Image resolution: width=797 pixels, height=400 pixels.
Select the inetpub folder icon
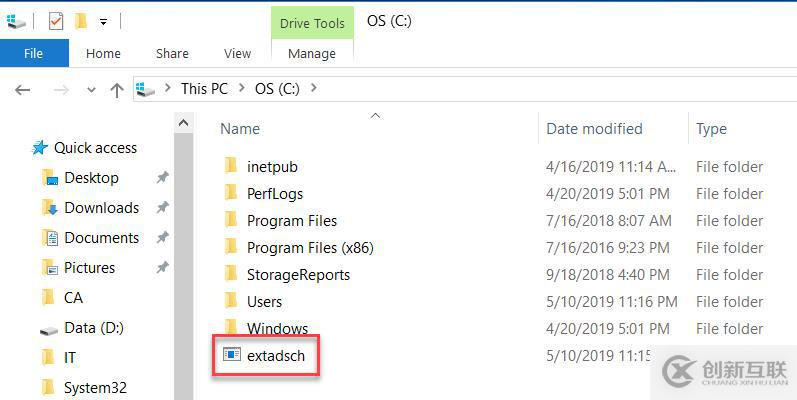coord(231,166)
